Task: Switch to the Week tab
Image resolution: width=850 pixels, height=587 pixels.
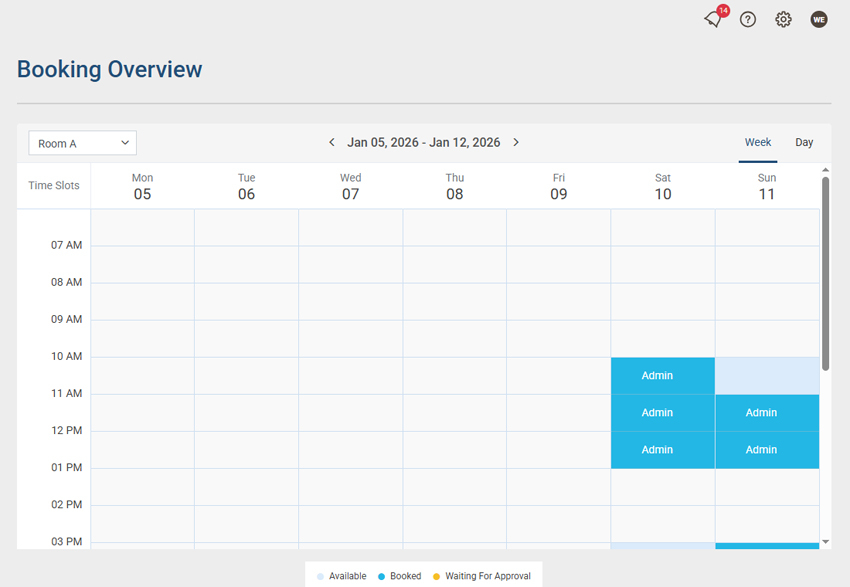Action: click(758, 142)
